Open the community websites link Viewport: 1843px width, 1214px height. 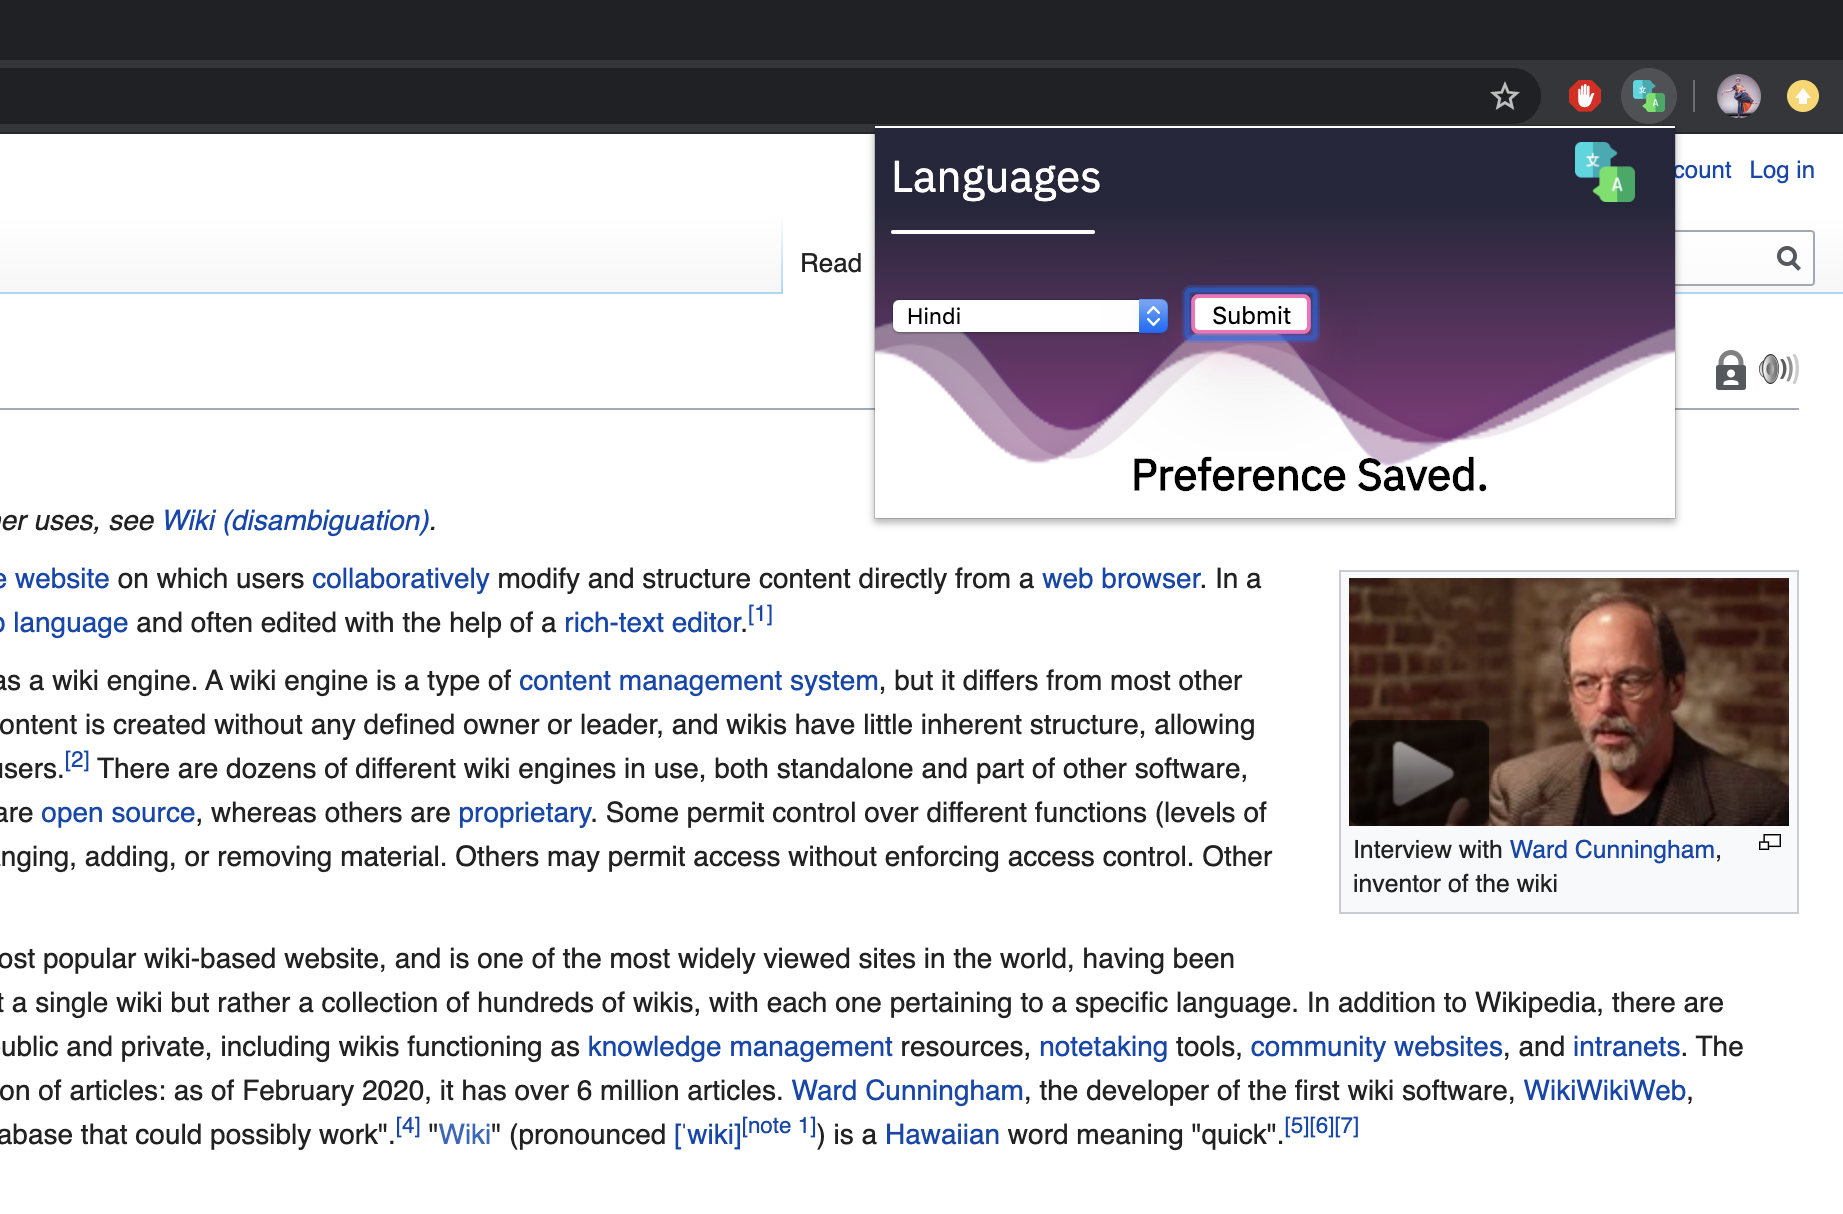tap(1376, 1047)
